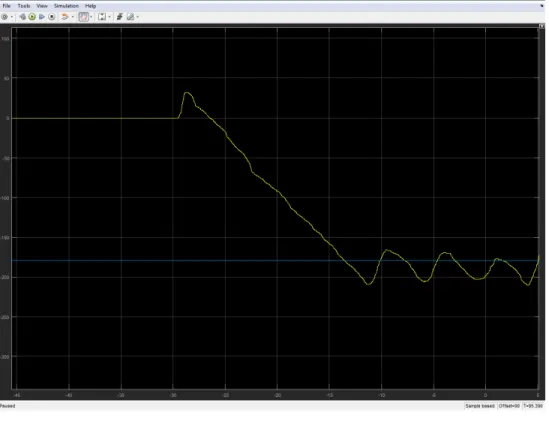549x421 pixels.
Task: Expand the configuration gear dropdown arrow
Action: pos(12,17)
